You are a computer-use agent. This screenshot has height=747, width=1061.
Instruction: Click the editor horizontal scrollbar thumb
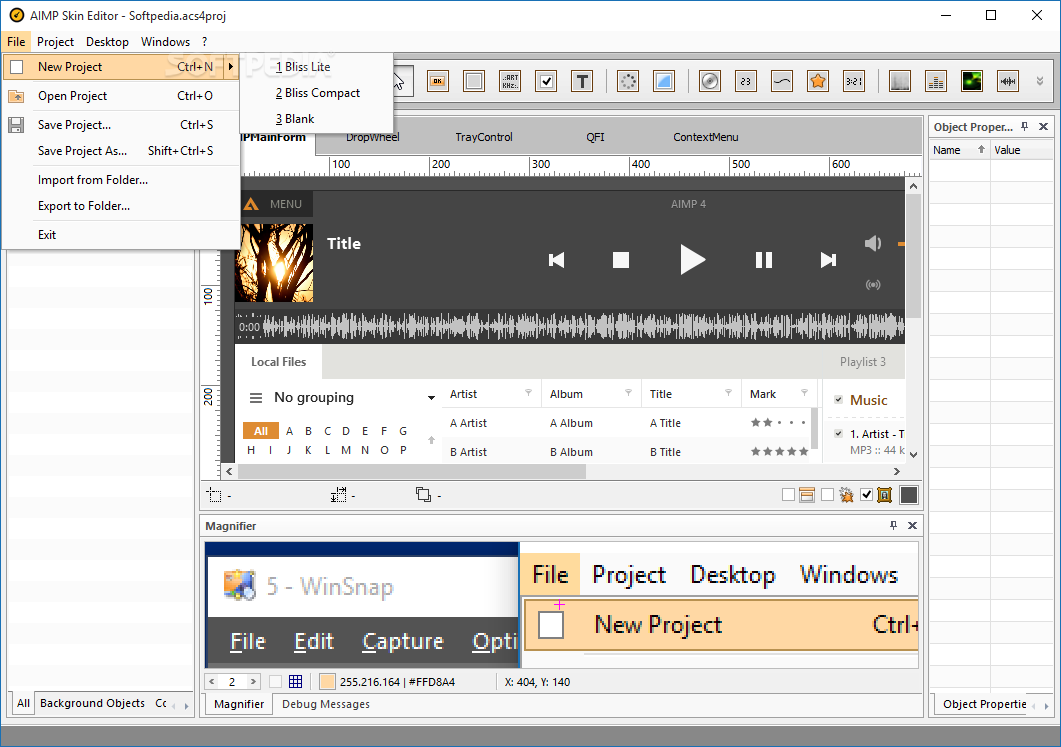[x=411, y=472]
